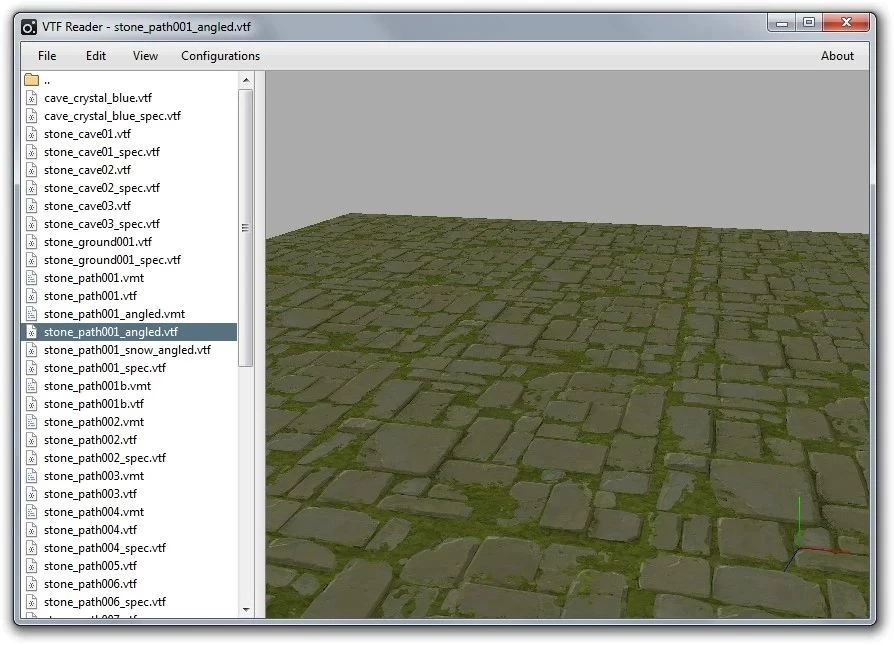The height and width of the screenshot is (645, 894).
Task: Click the file list scrollbar up arrow
Action: pyautogui.click(x=246, y=79)
